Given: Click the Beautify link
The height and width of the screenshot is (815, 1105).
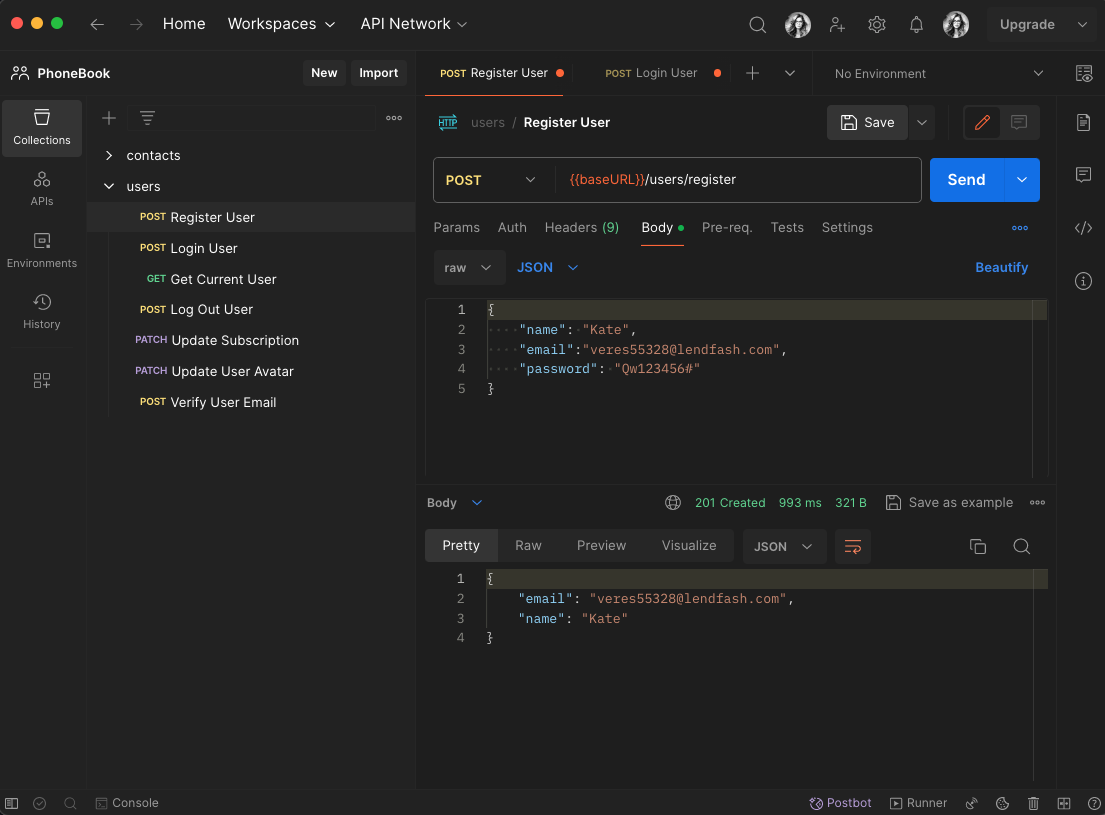Looking at the screenshot, I should [x=1001, y=268].
